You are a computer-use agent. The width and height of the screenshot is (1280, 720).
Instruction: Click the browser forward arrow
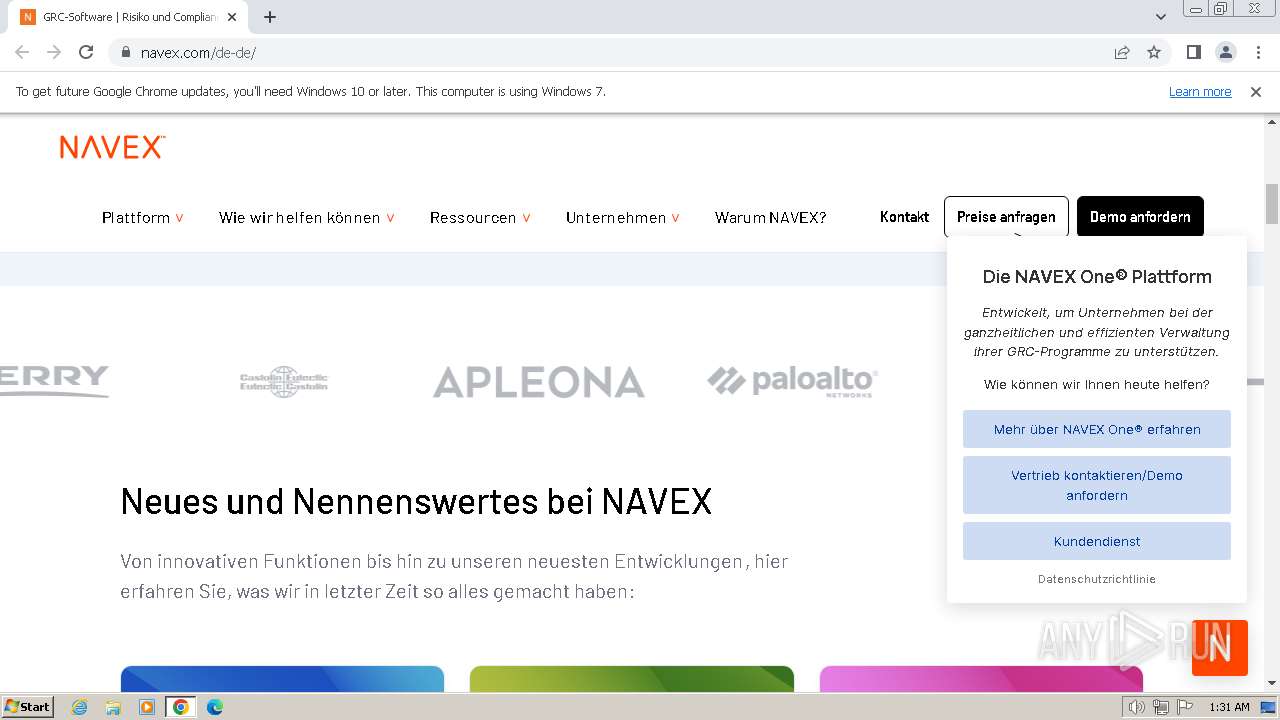(x=54, y=52)
